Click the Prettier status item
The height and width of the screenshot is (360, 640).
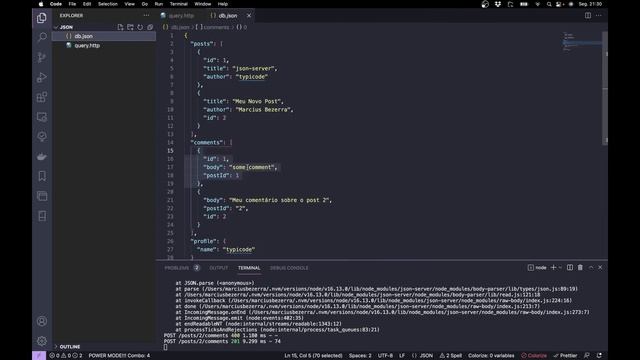tap(565, 356)
